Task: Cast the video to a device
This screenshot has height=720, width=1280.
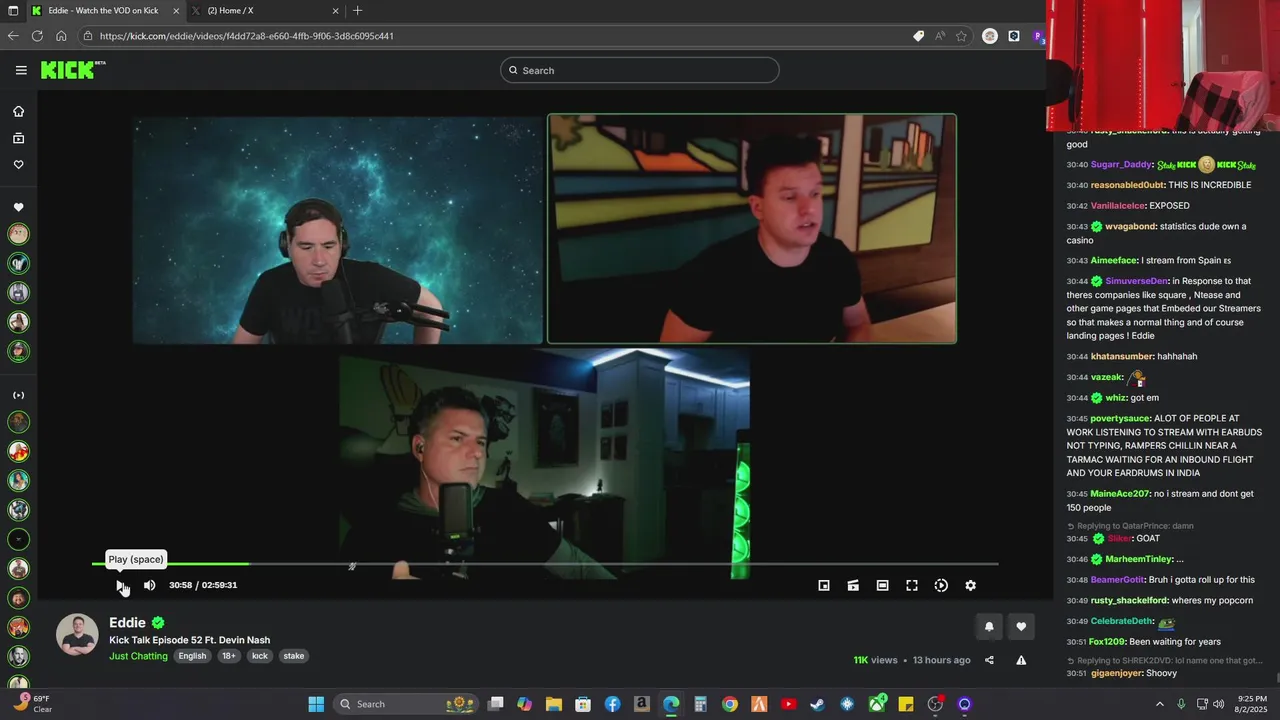Action: (853, 585)
